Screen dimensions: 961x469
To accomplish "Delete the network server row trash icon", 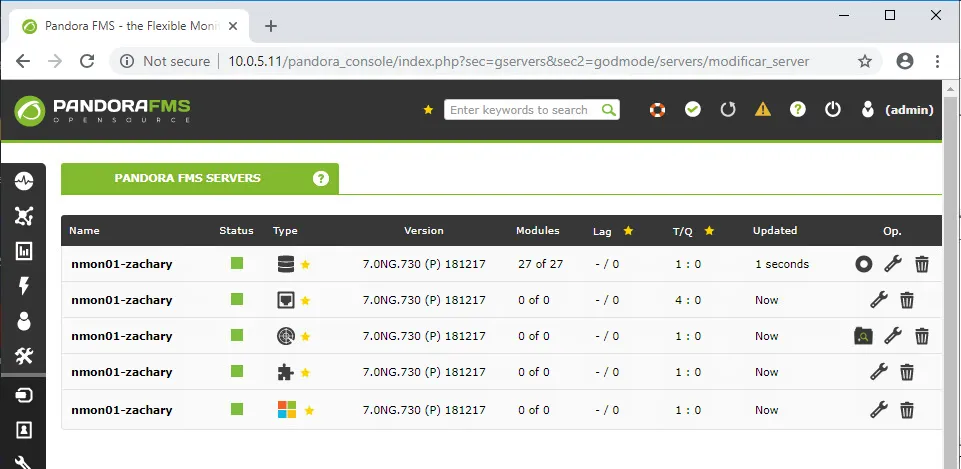I will click(907, 300).
